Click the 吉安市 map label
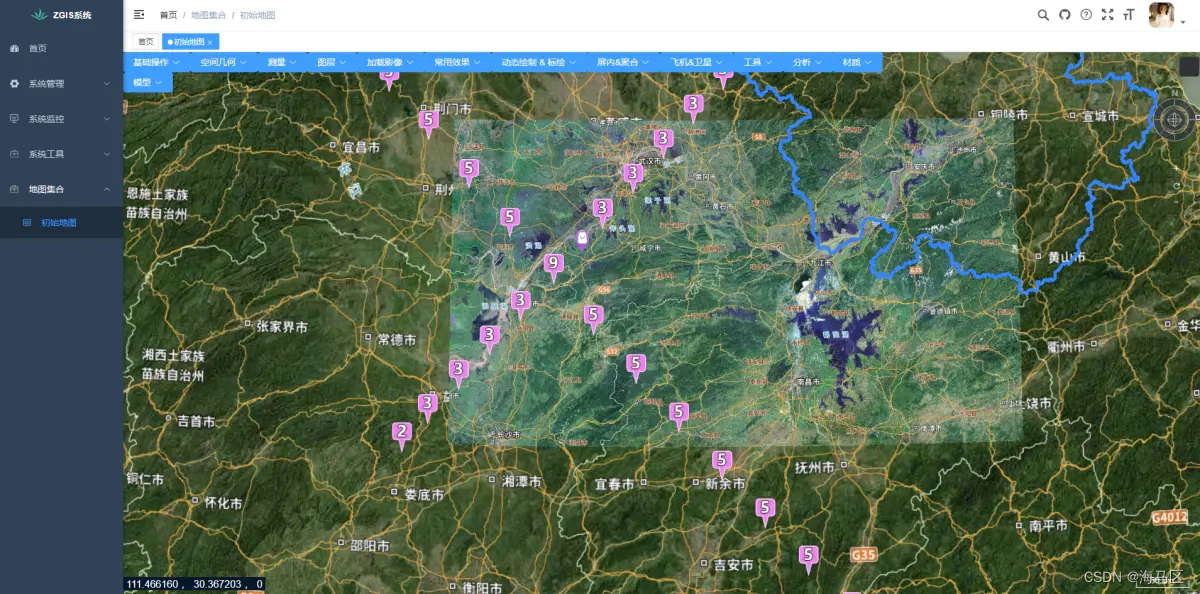The width and height of the screenshot is (1200, 594). pos(733,565)
